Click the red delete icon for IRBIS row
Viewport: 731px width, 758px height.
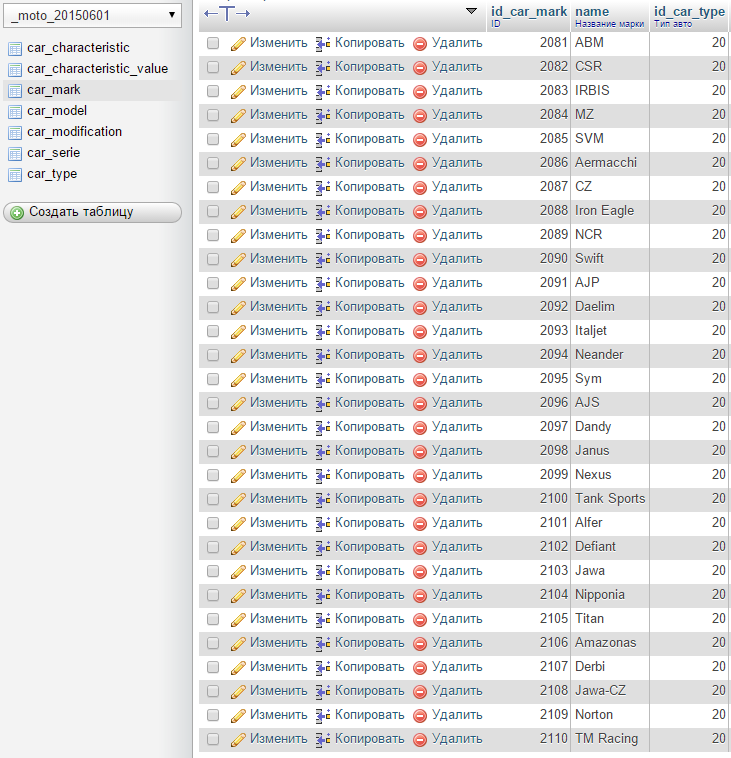pos(420,92)
